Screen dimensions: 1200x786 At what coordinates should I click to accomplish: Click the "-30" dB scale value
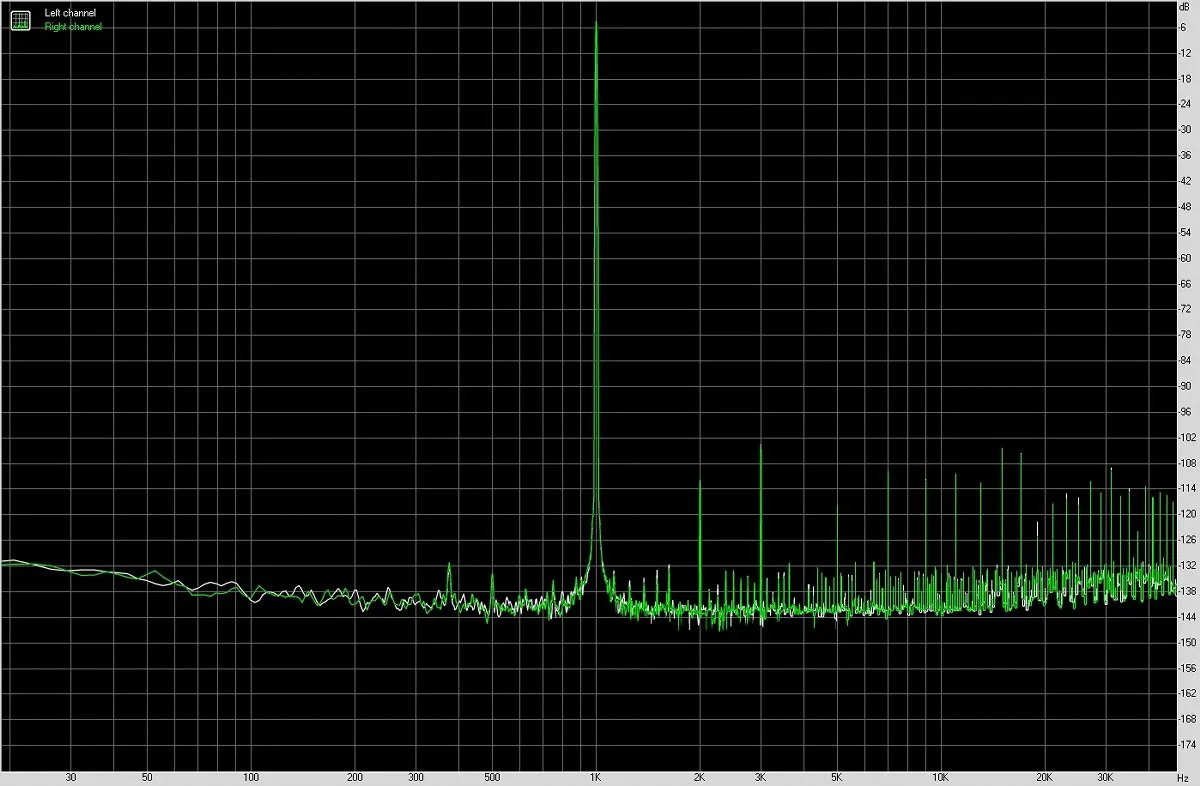(1185, 130)
